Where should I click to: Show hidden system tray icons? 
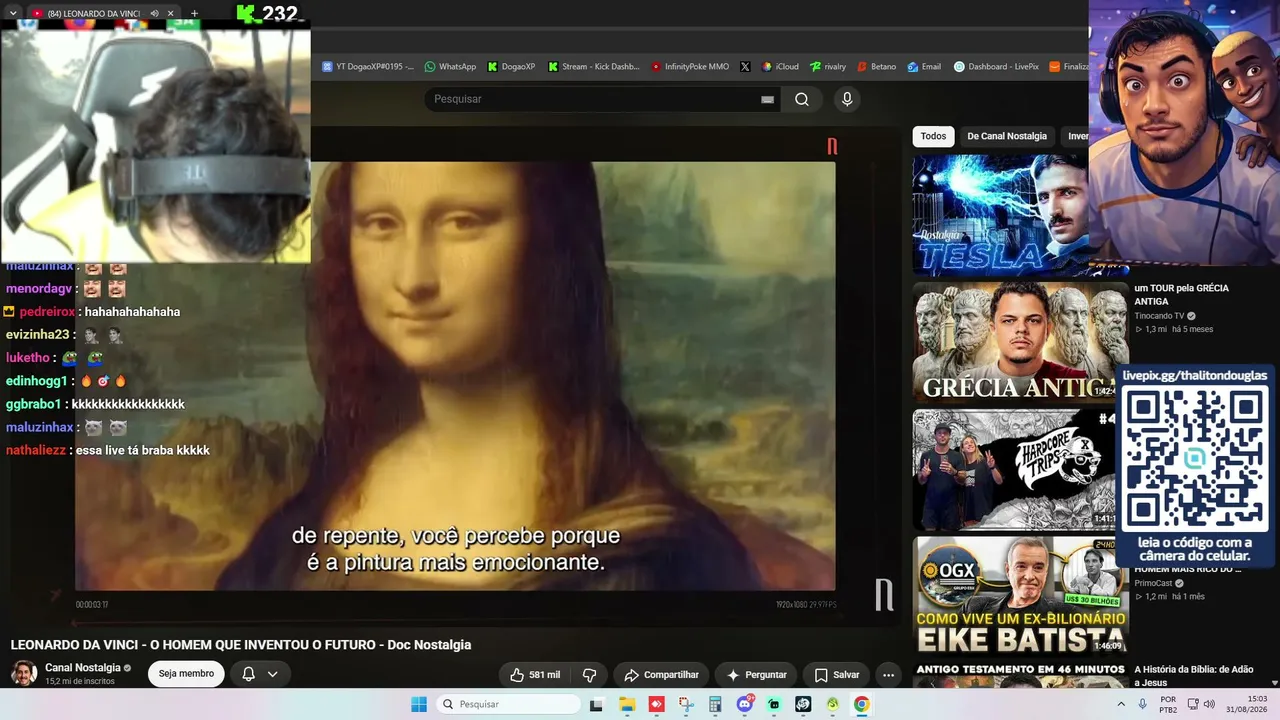[1121, 704]
